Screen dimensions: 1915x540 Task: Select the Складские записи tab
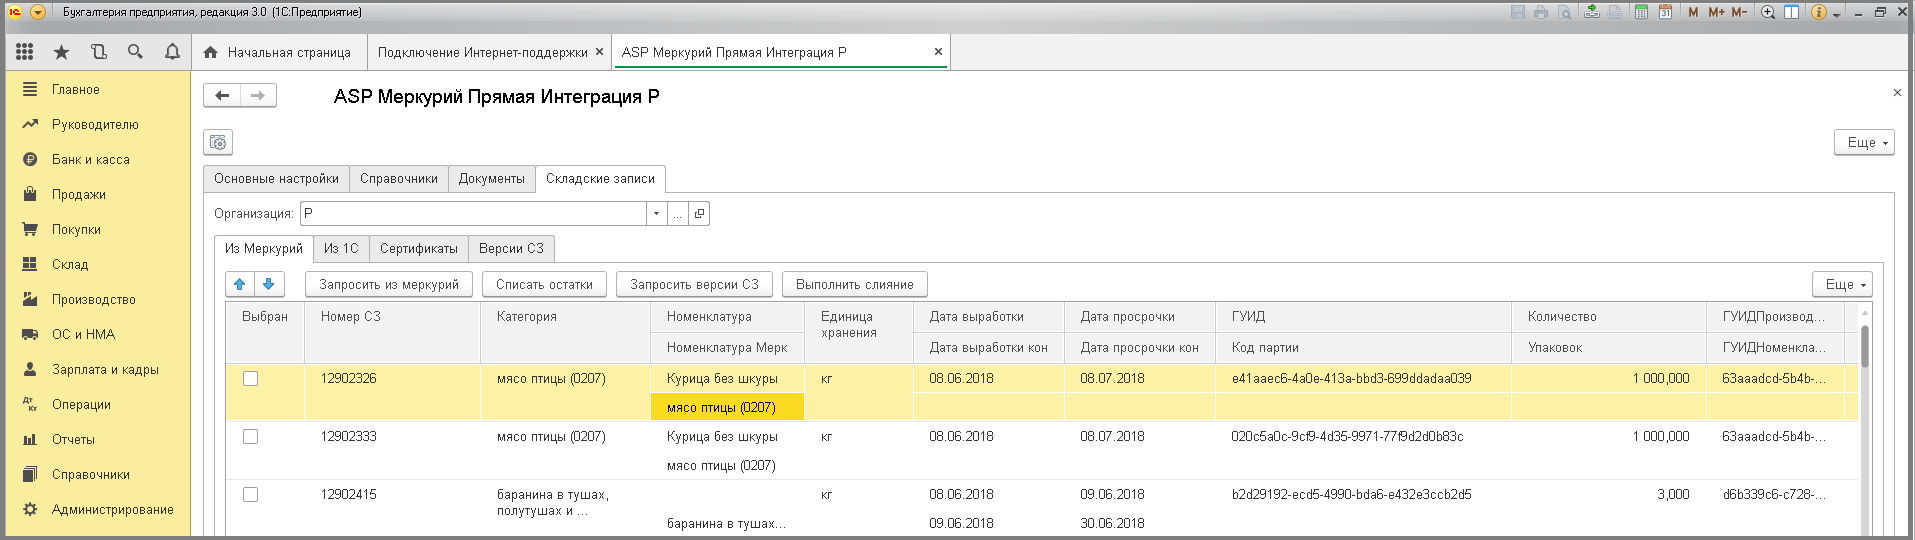(600, 178)
